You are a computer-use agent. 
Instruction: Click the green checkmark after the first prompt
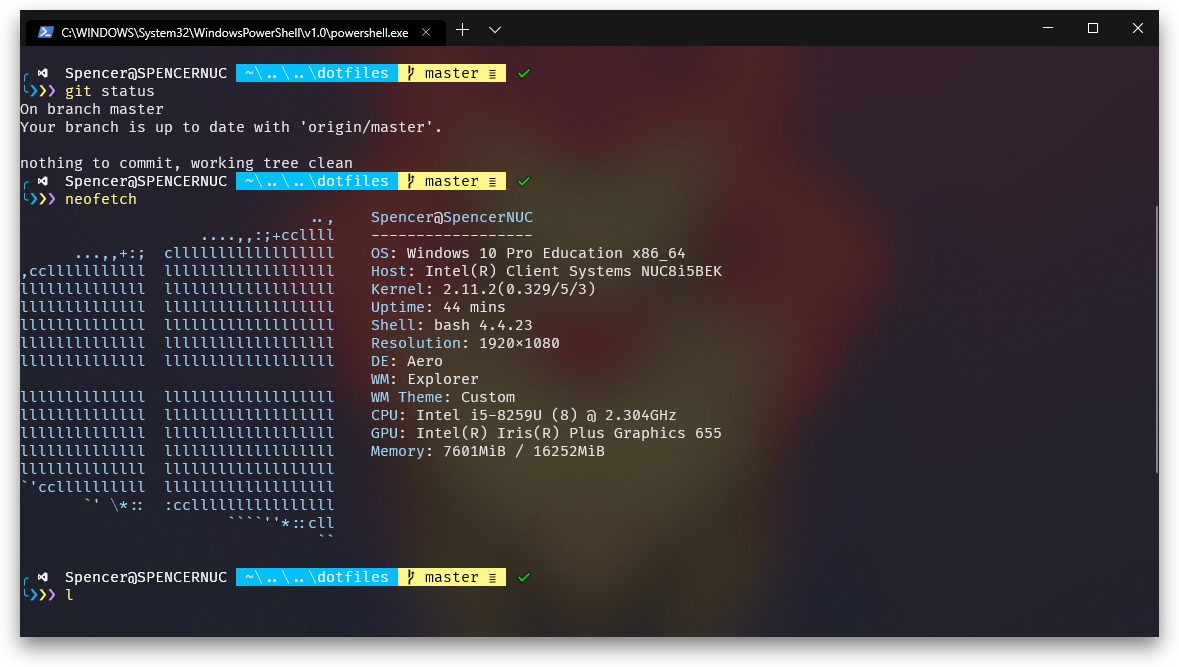tap(524, 74)
